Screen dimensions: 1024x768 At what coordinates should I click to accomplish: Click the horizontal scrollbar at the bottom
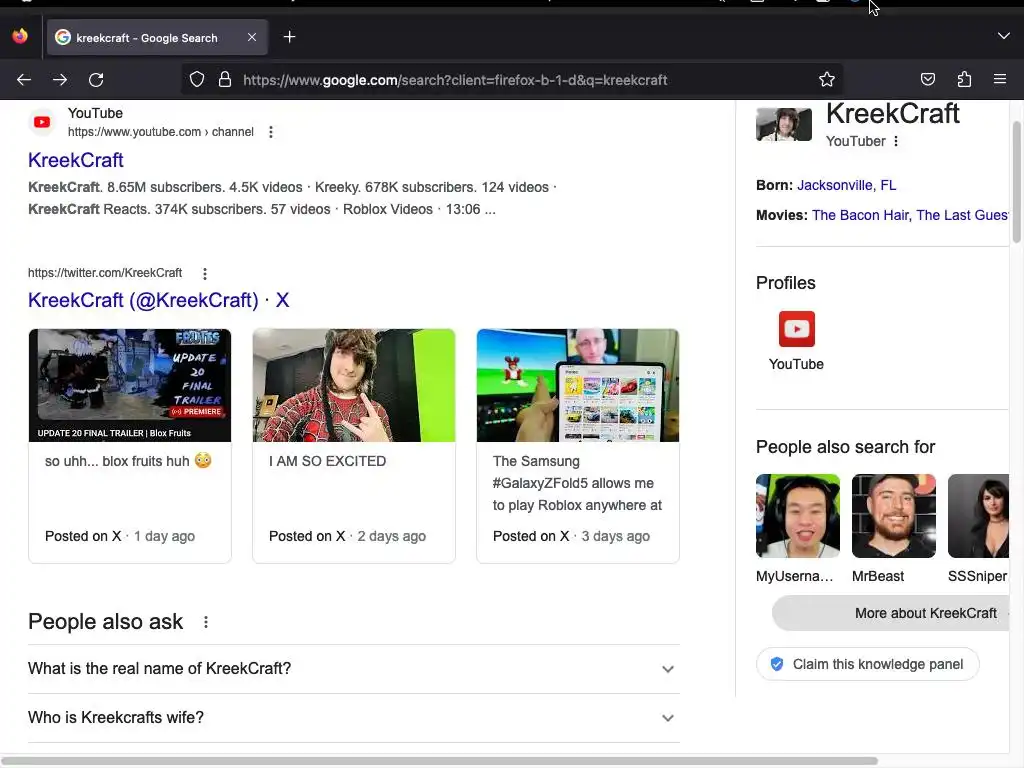click(x=439, y=761)
